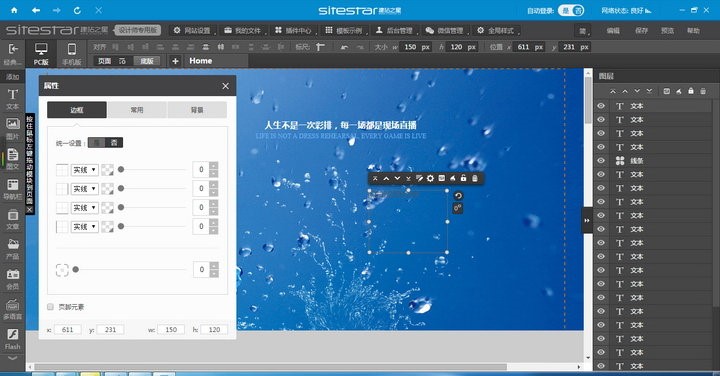Move layer to bottom in the 图层 panel toolbar
This screenshot has width=720, height=376.
tap(649, 91)
